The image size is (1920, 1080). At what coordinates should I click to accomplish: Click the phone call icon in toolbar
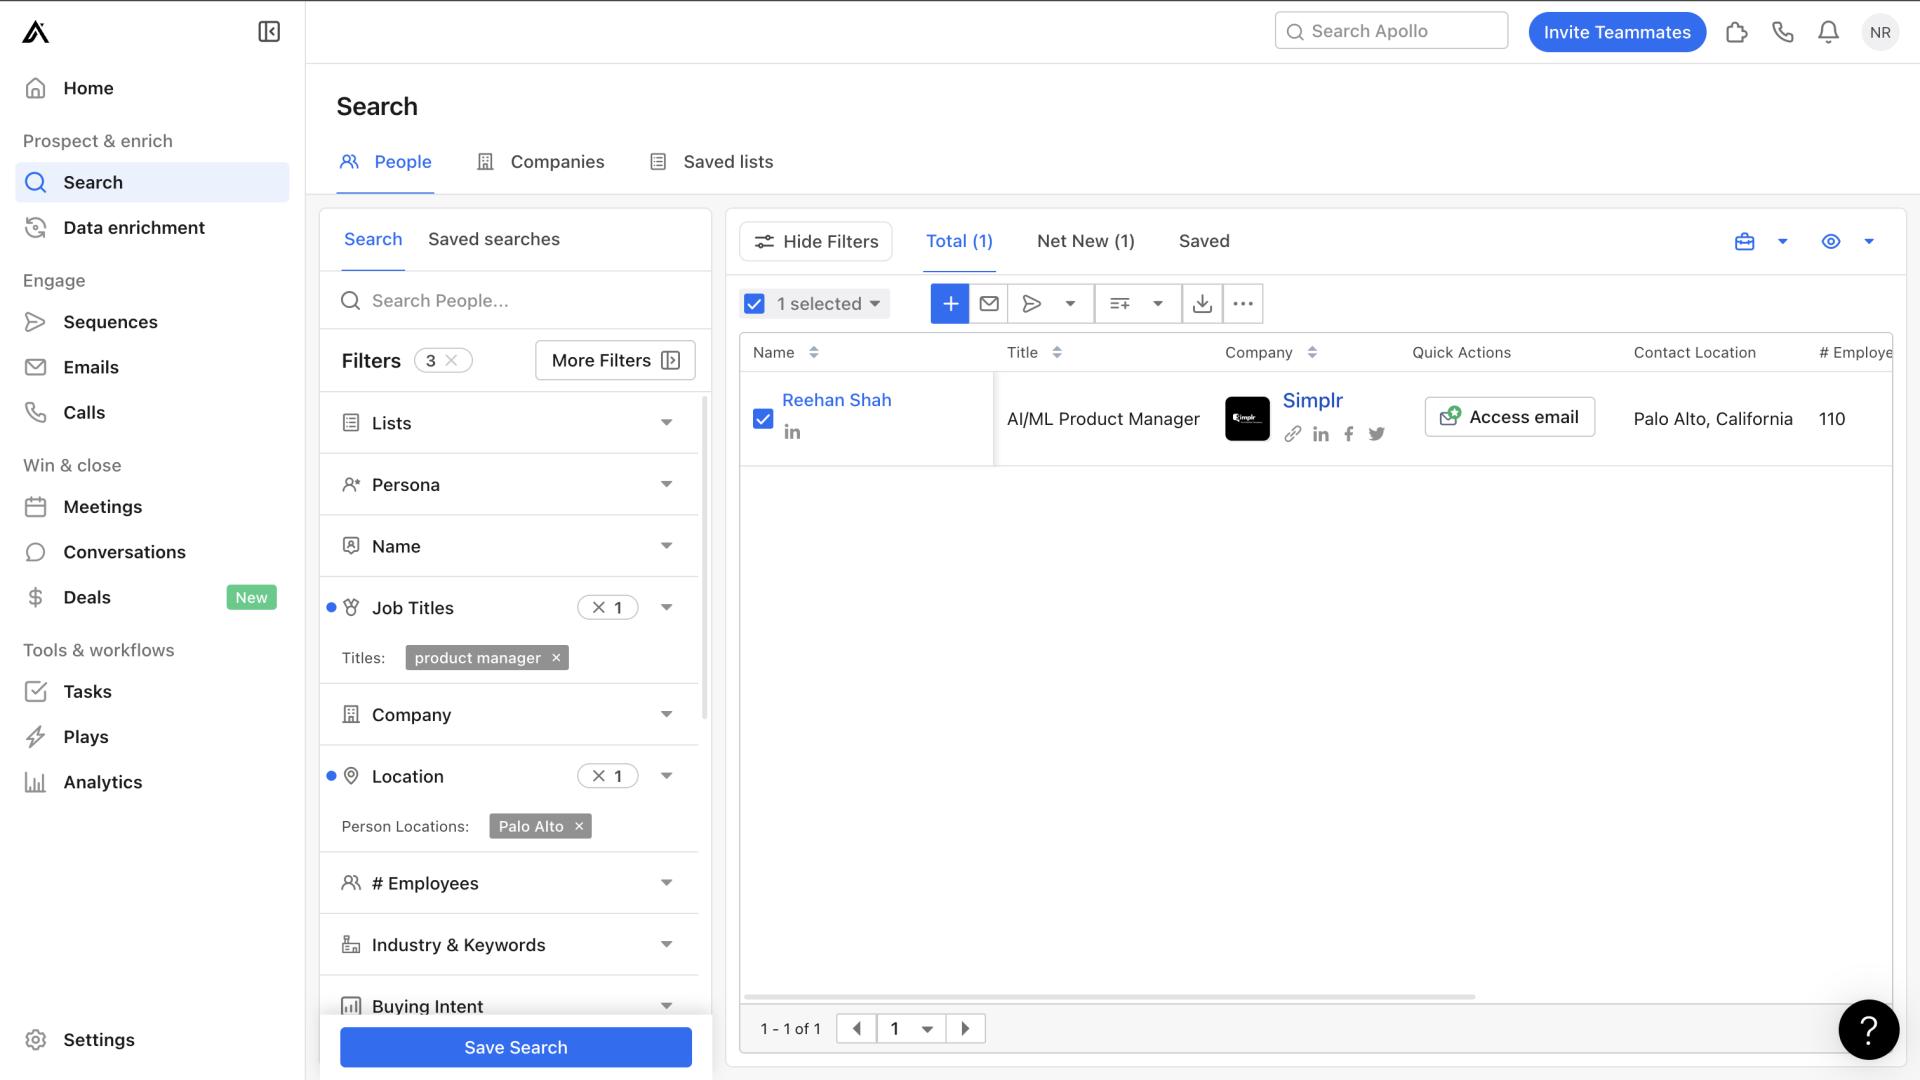click(x=1782, y=32)
